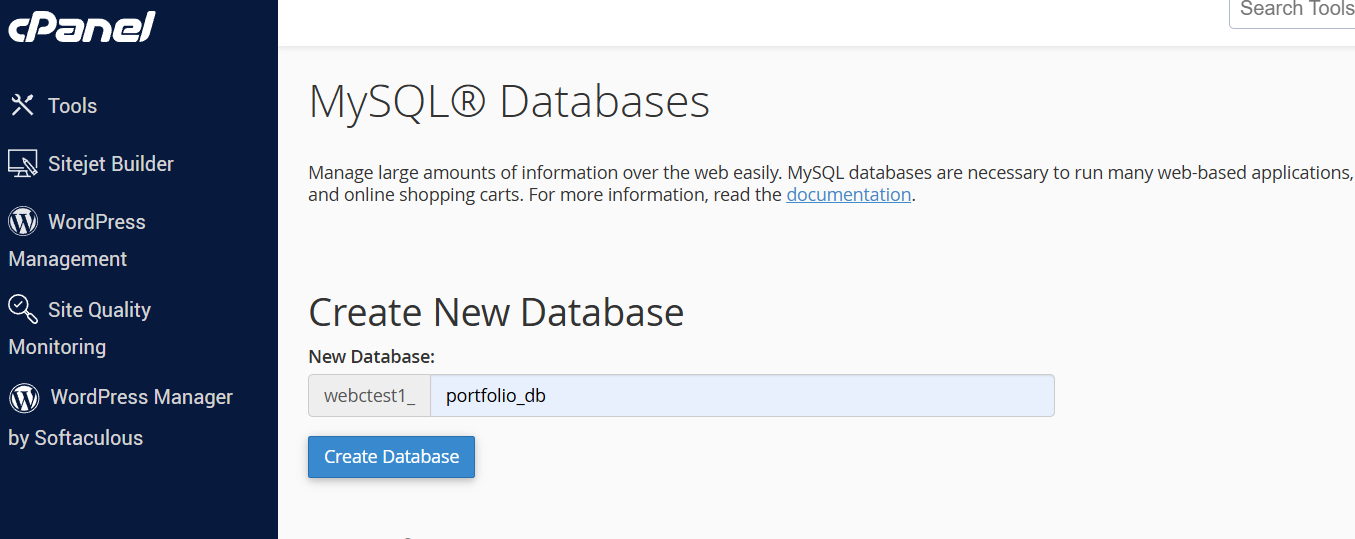Viewport: 1355px width, 539px height.
Task: Click the New Database: field label
Action: tap(371, 357)
